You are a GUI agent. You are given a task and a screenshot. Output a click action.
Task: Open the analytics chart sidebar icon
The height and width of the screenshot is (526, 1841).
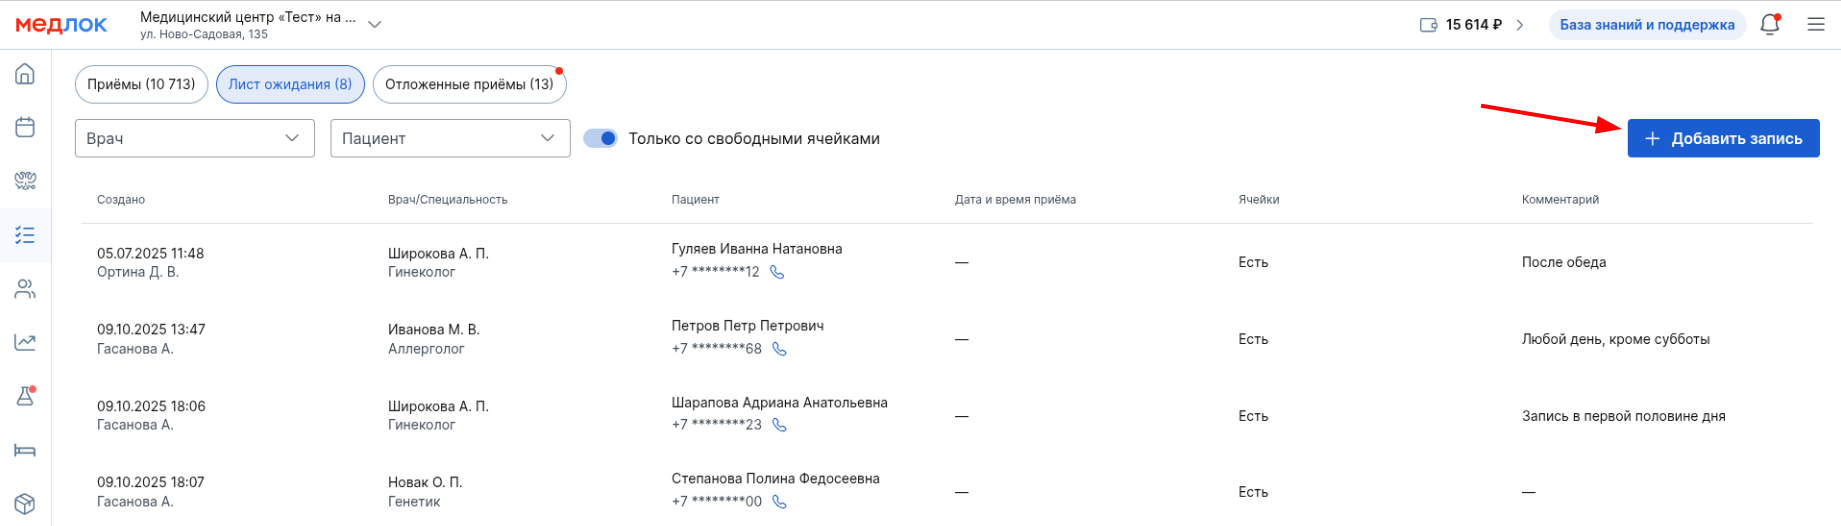click(x=25, y=343)
